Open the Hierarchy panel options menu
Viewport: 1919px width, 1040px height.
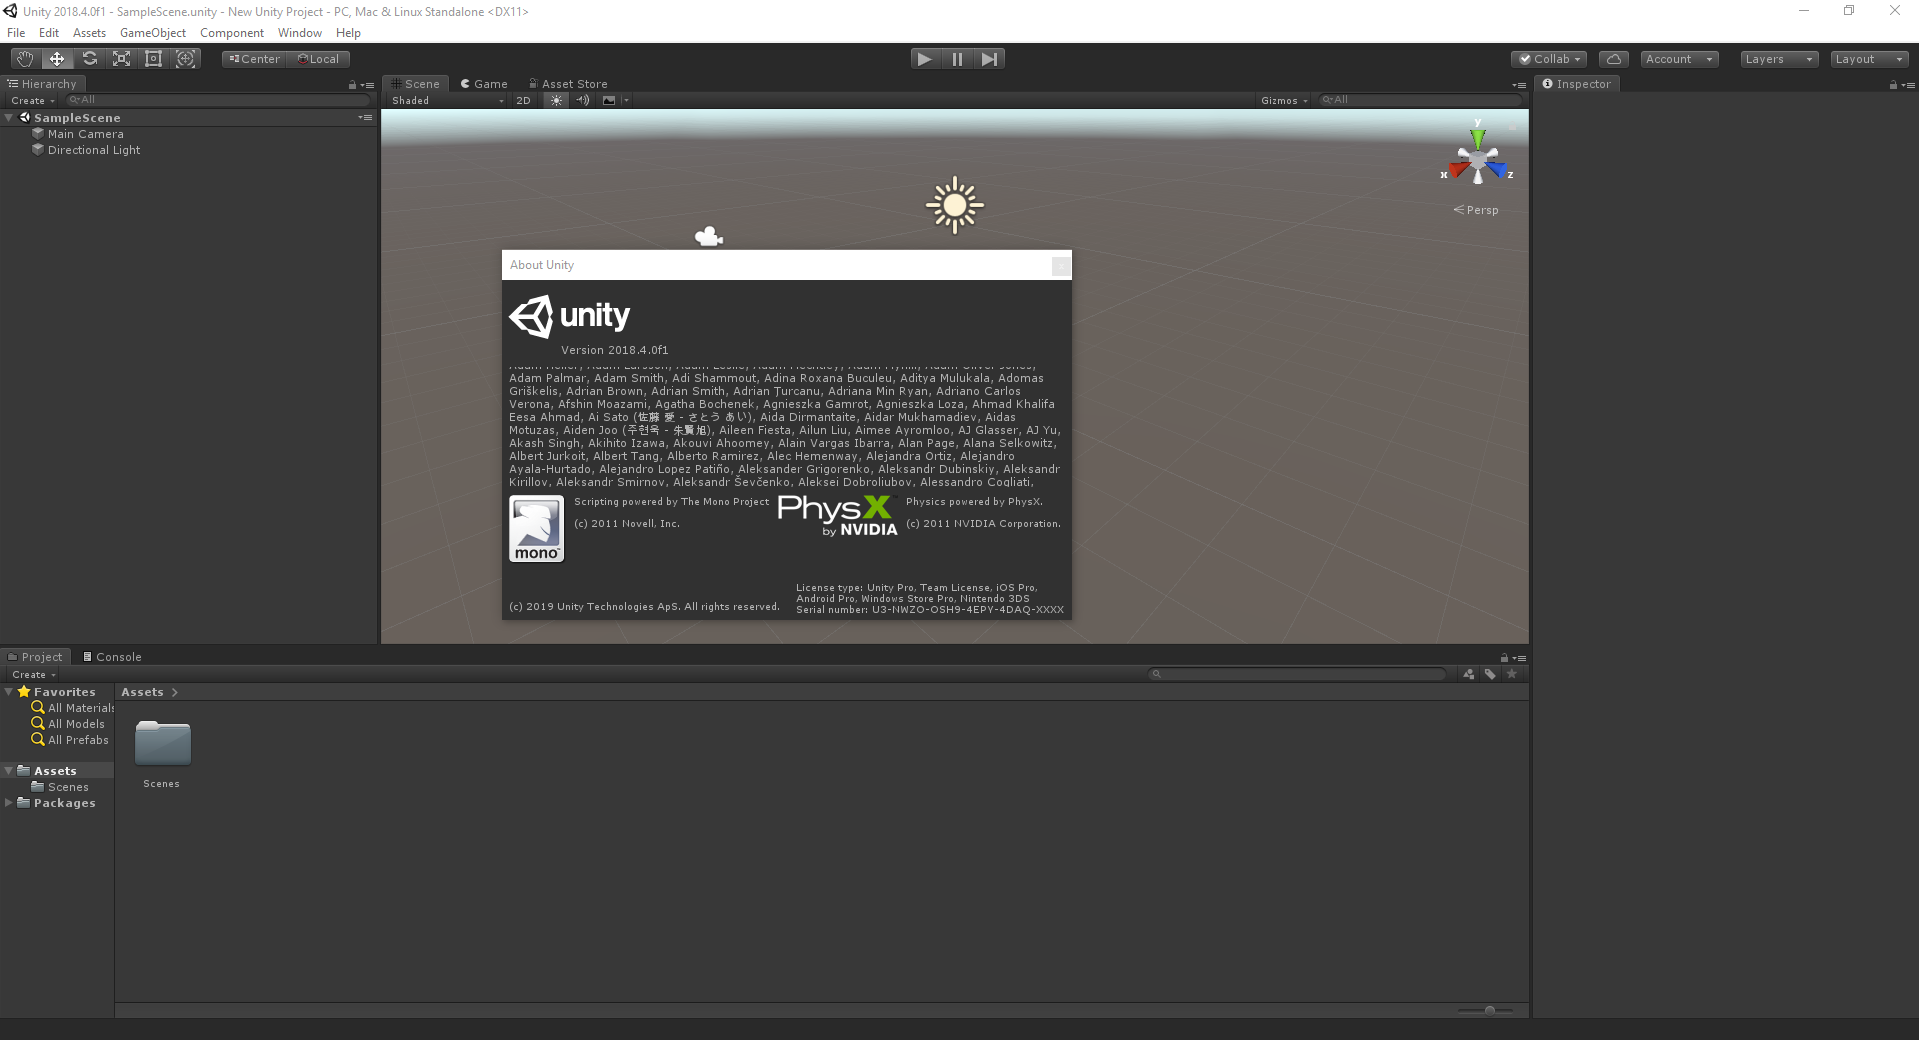click(x=367, y=85)
